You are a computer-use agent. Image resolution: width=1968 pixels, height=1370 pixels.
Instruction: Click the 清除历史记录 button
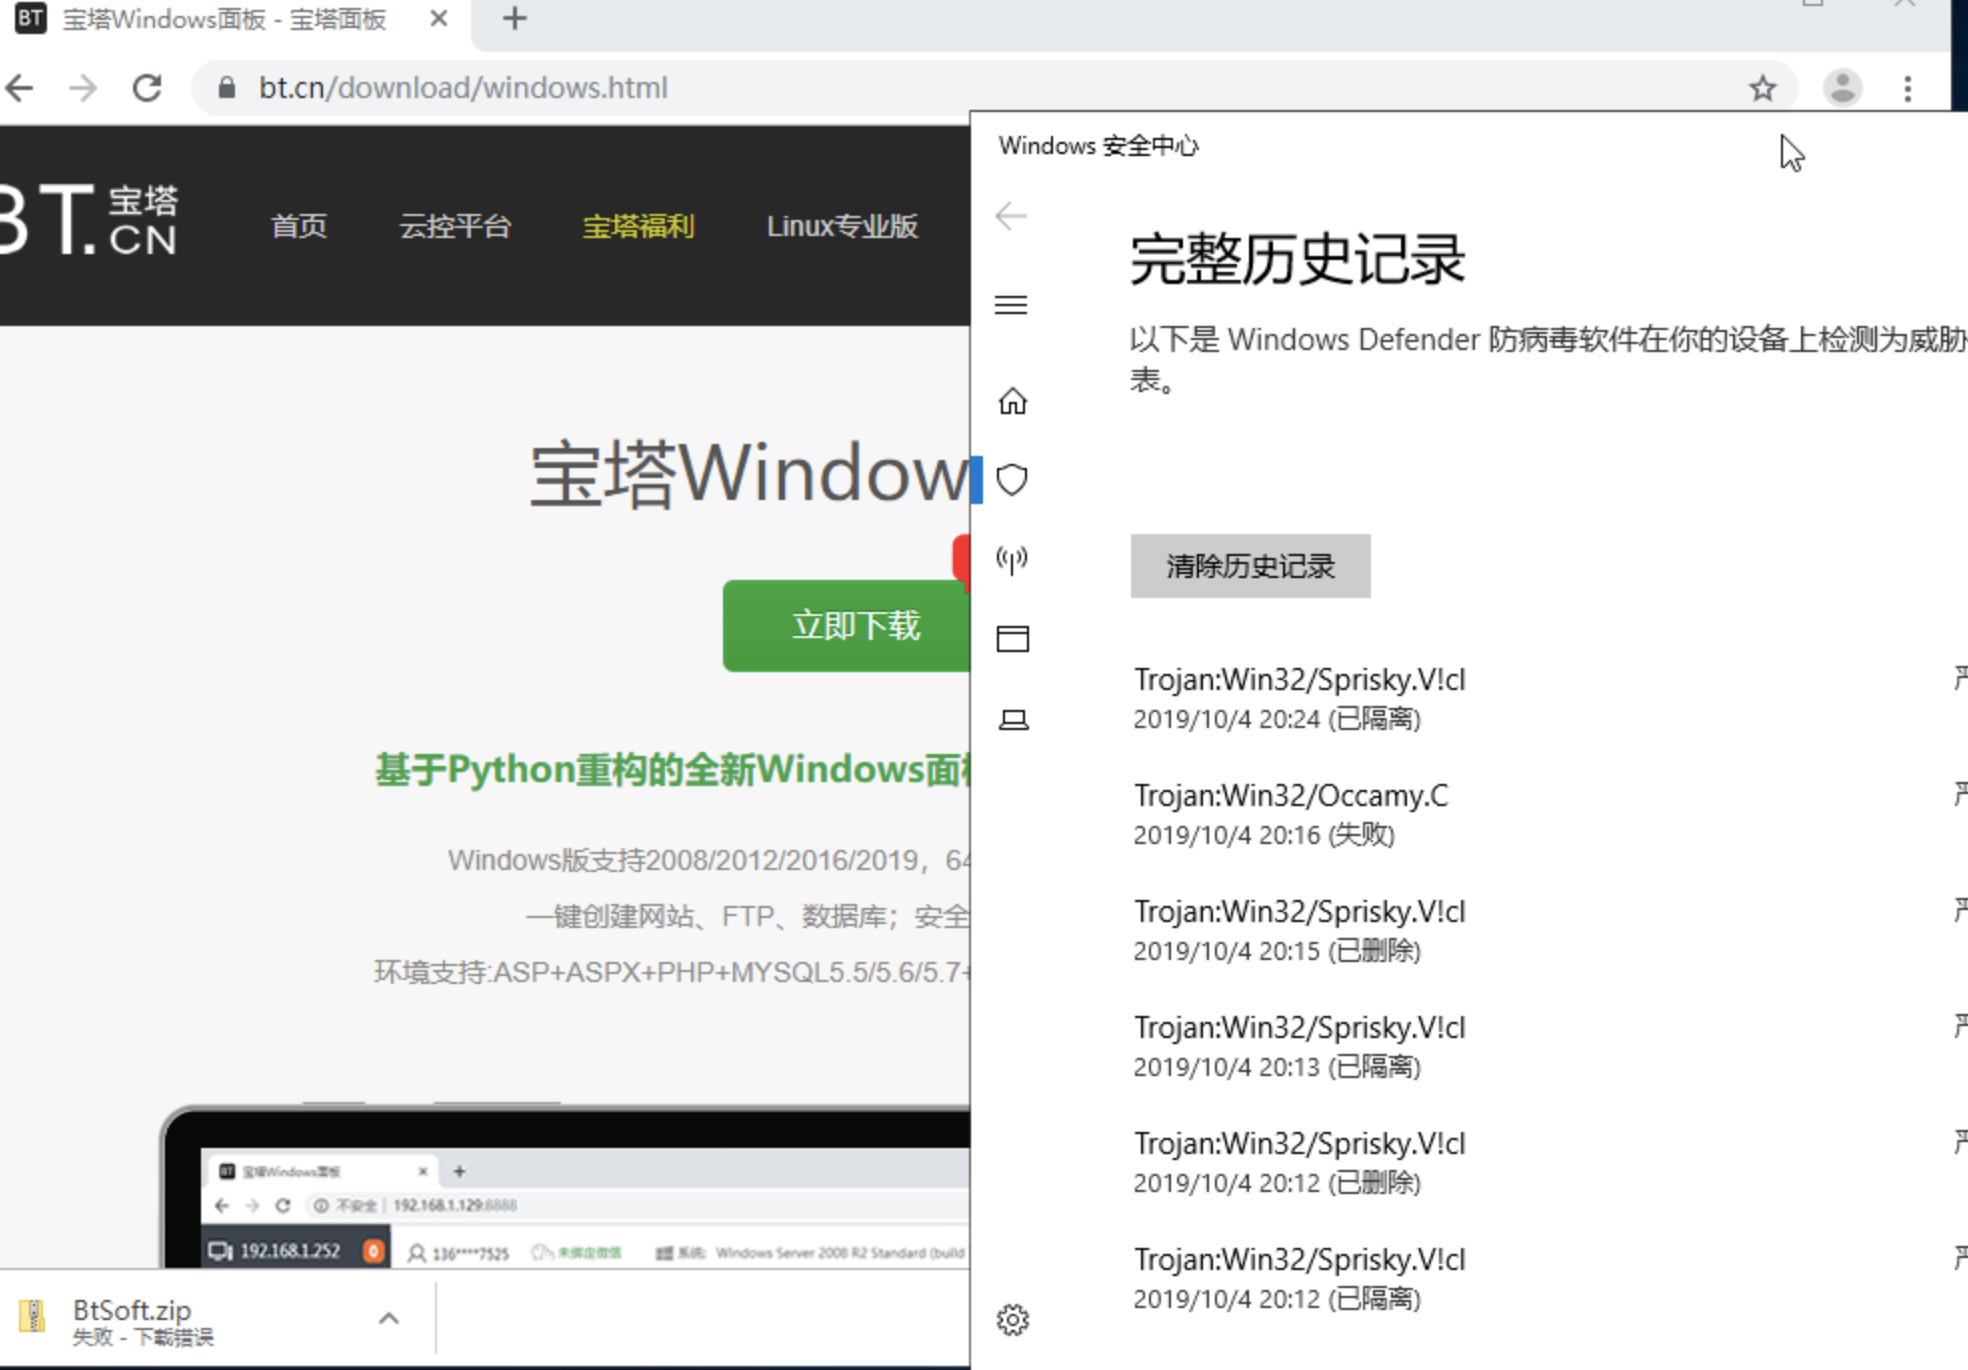pyautogui.click(x=1250, y=566)
